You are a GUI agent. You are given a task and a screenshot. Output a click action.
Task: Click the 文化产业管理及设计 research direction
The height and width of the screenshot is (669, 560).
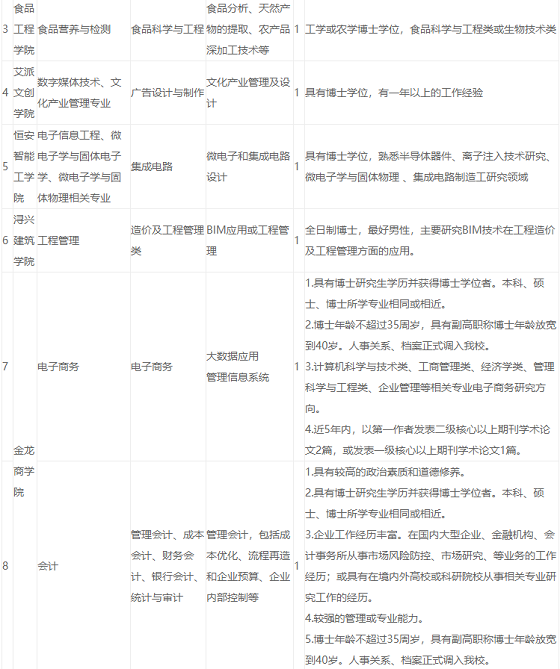(248, 93)
